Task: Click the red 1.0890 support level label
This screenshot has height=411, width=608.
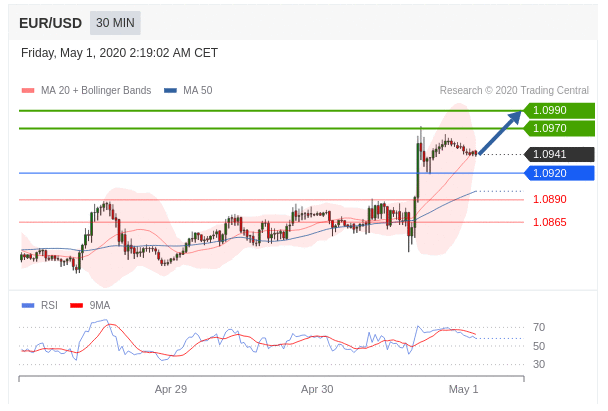Action: pos(549,199)
